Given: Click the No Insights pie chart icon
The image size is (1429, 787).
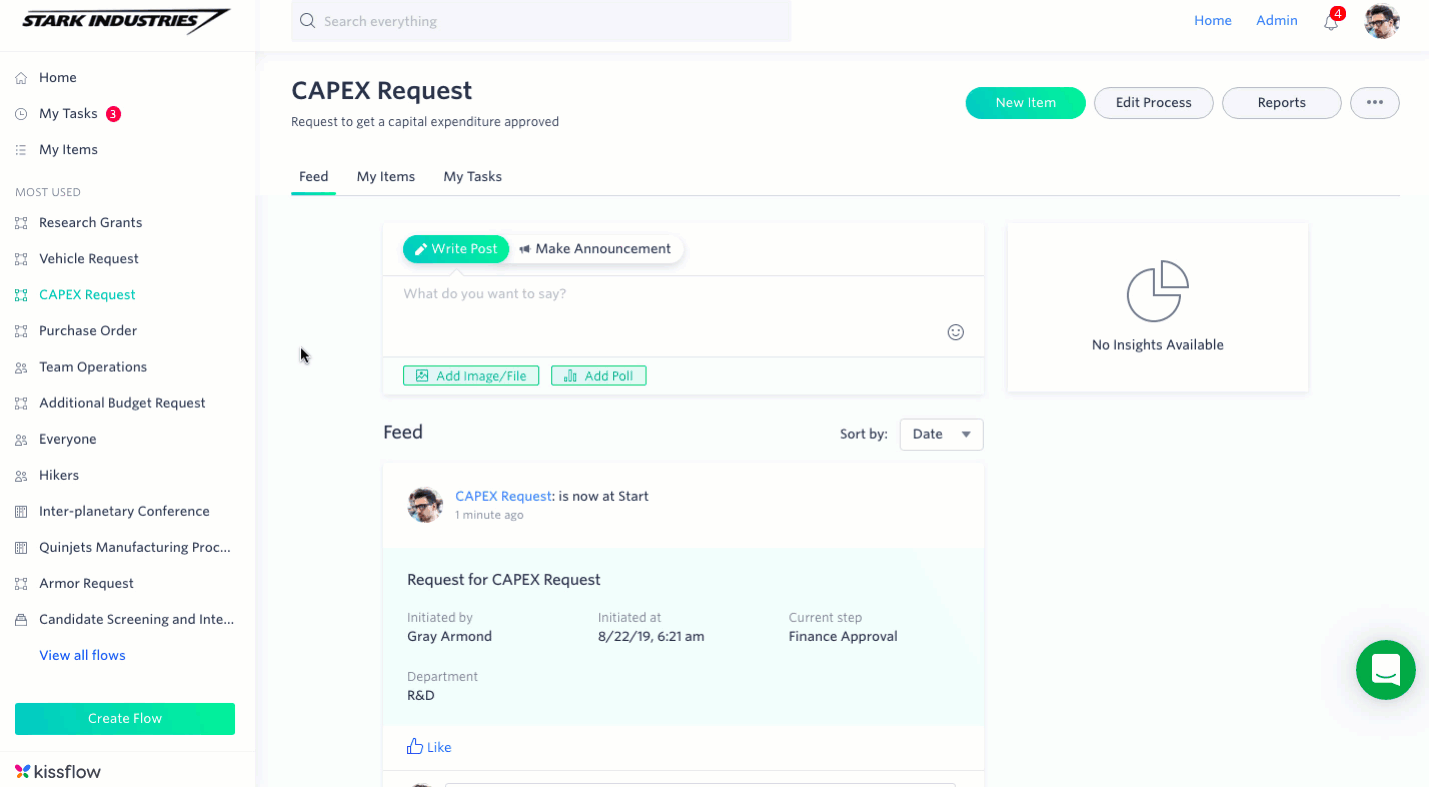Looking at the screenshot, I should point(1158,291).
